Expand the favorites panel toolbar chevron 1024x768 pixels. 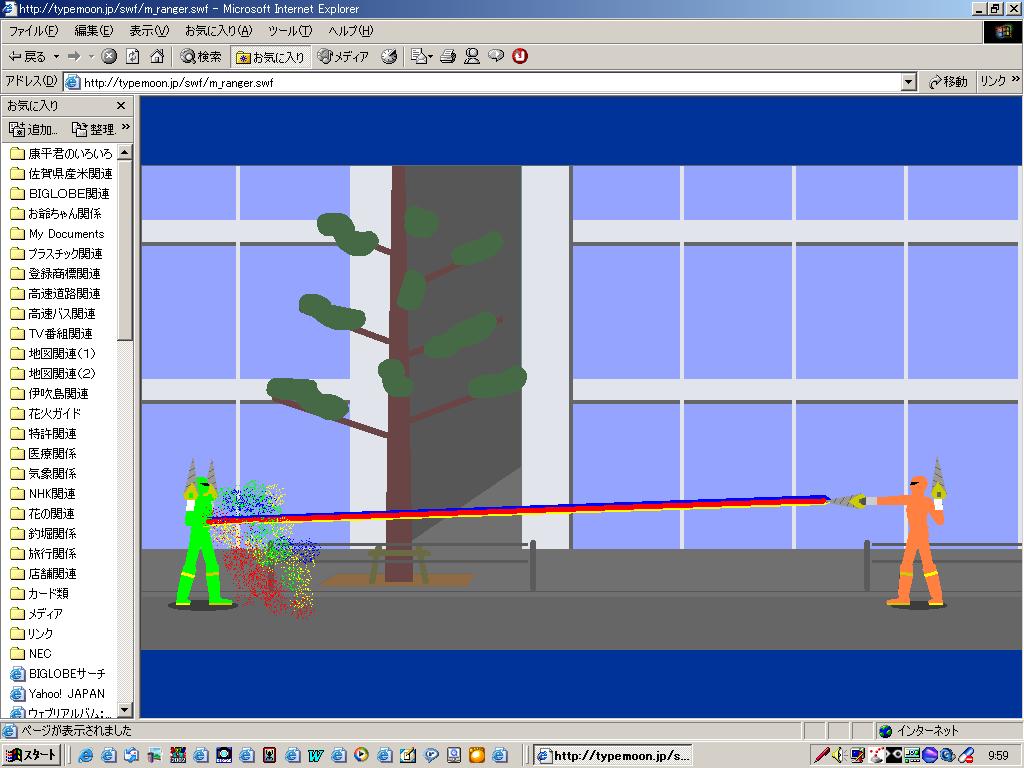click(126, 127)
